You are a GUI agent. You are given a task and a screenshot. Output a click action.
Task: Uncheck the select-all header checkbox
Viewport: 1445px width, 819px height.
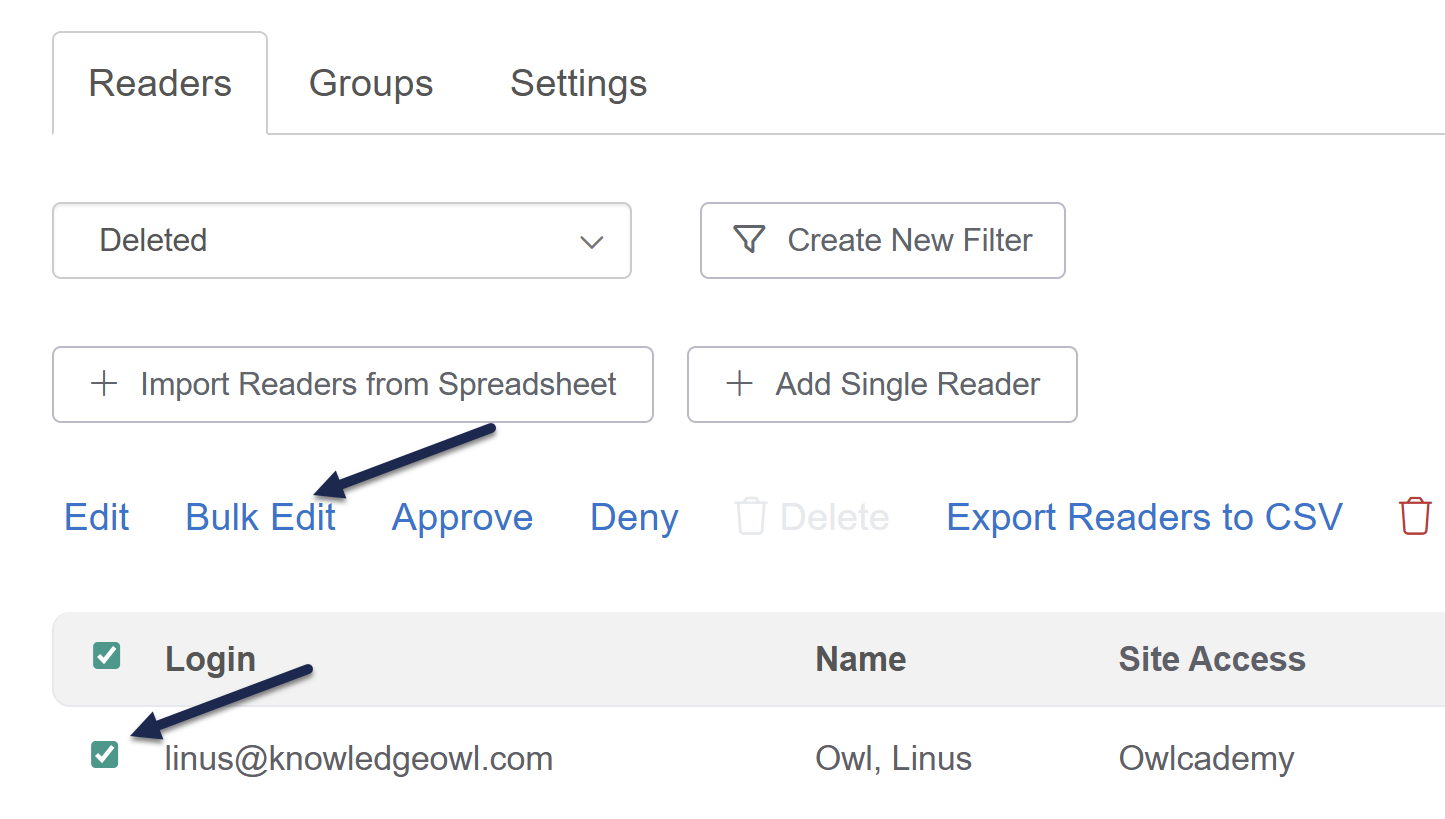coord(106,657)
